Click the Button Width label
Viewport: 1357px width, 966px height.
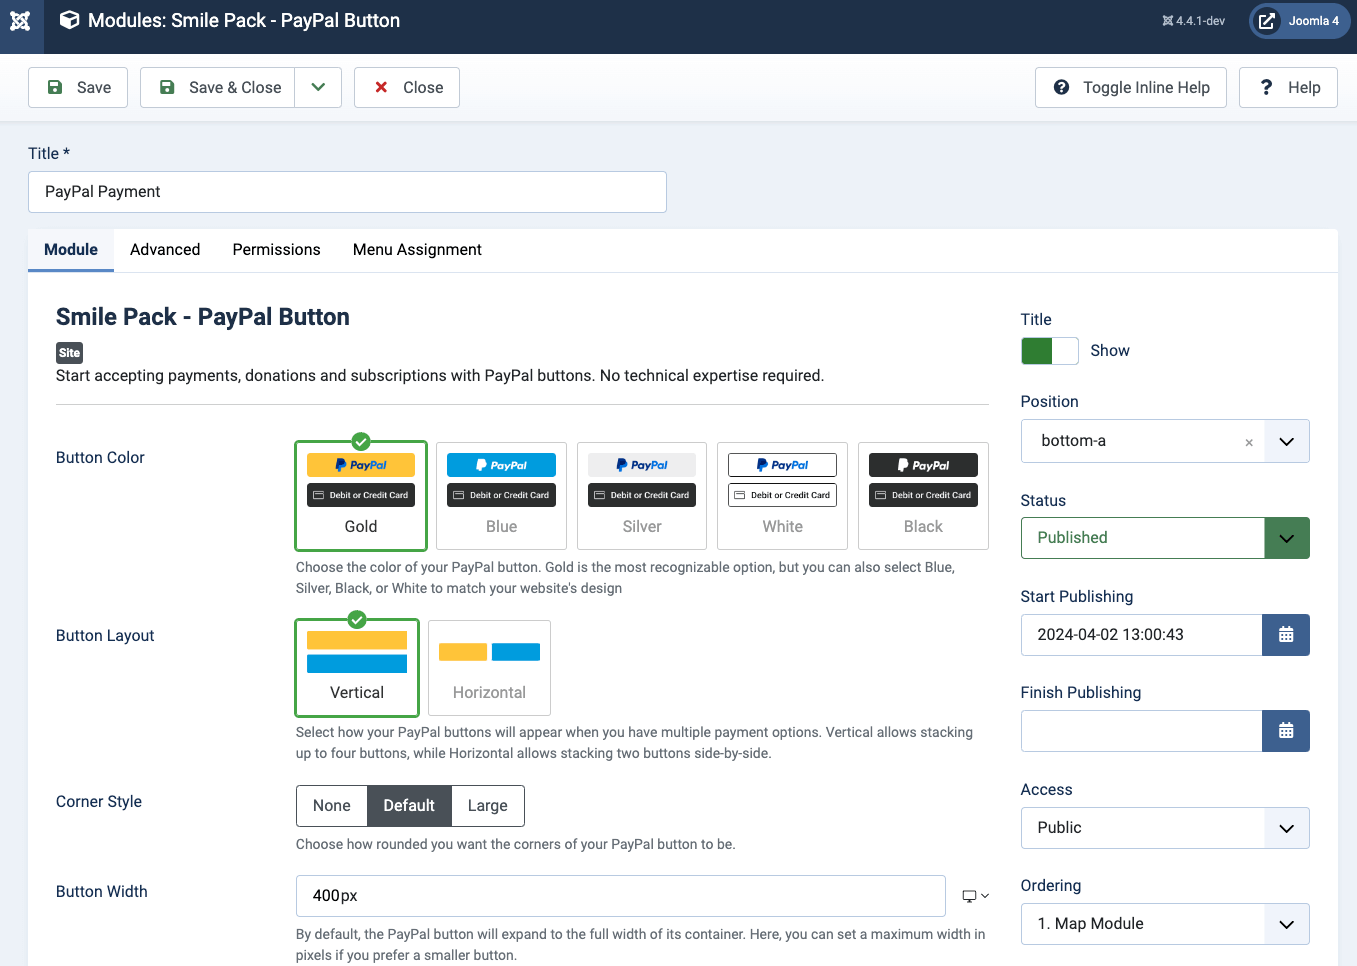[102, 892]
